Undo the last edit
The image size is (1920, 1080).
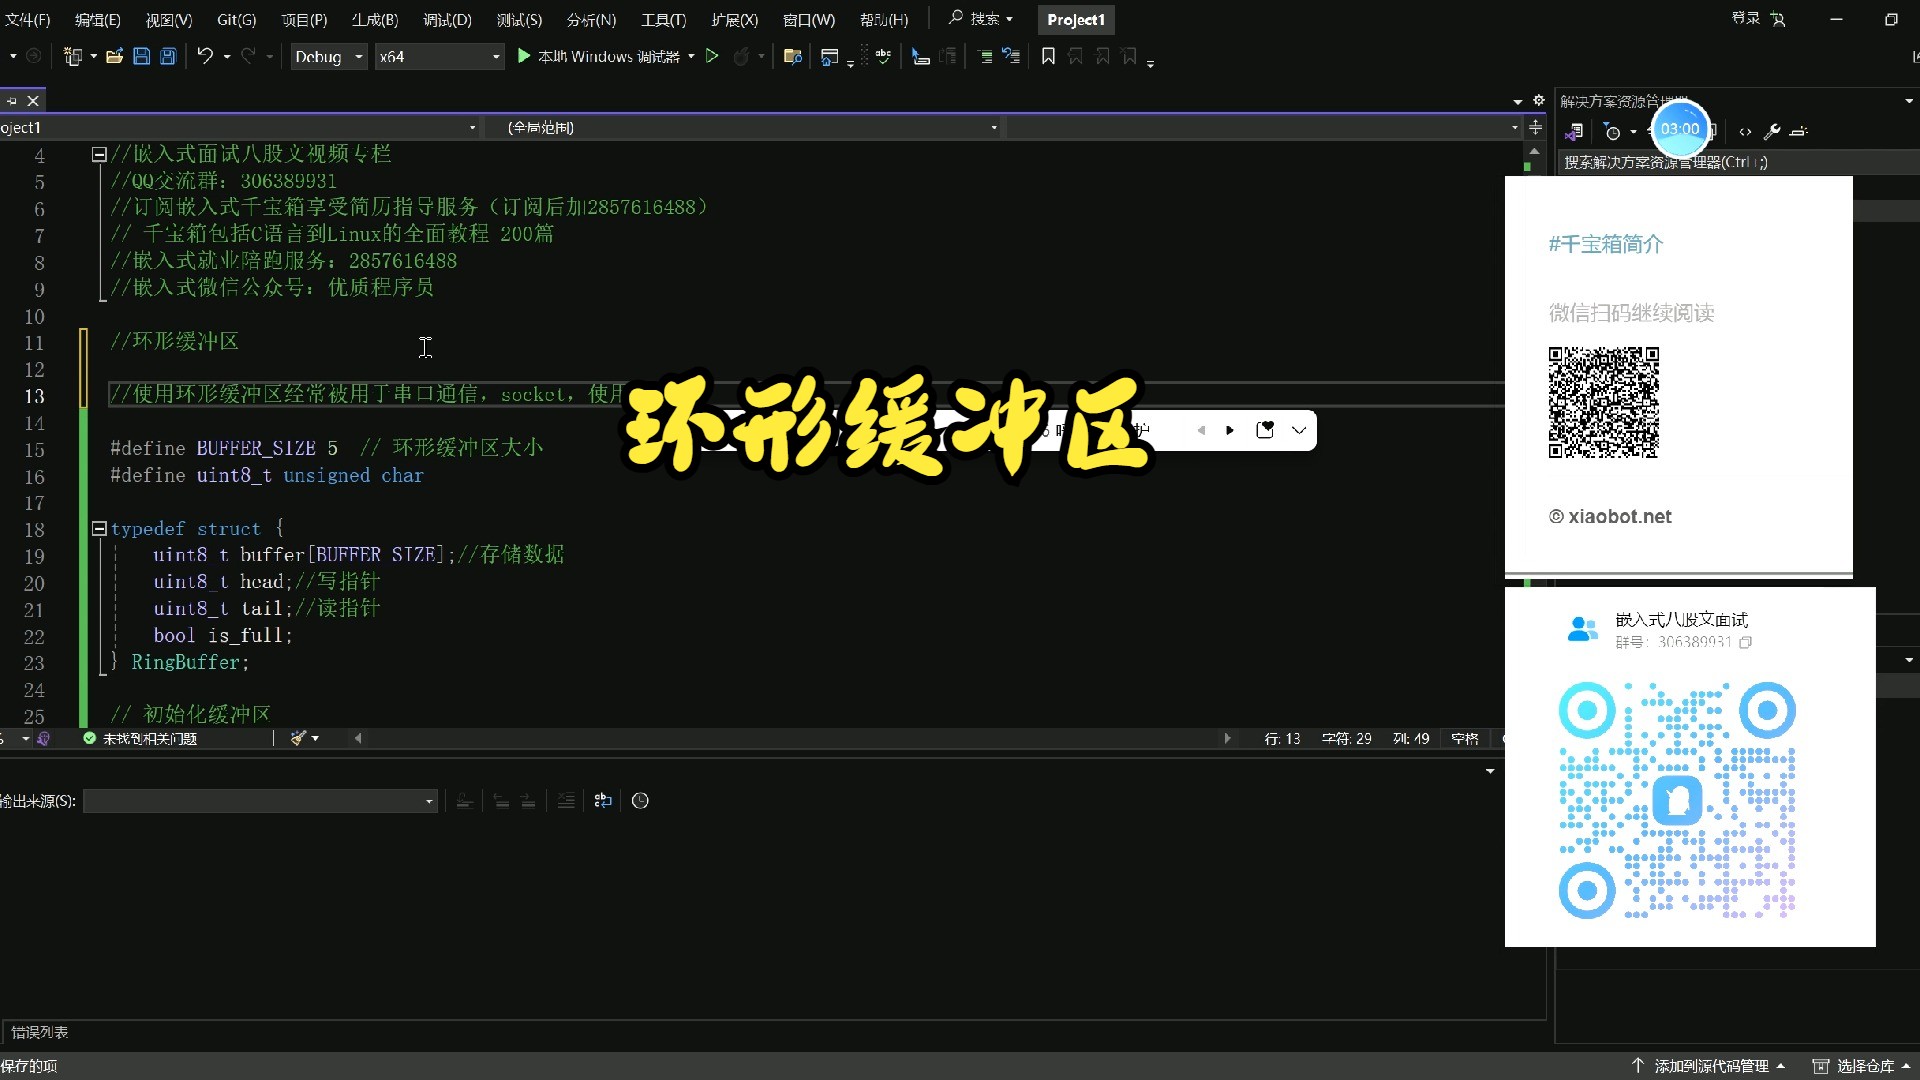(x=205, y=57)
